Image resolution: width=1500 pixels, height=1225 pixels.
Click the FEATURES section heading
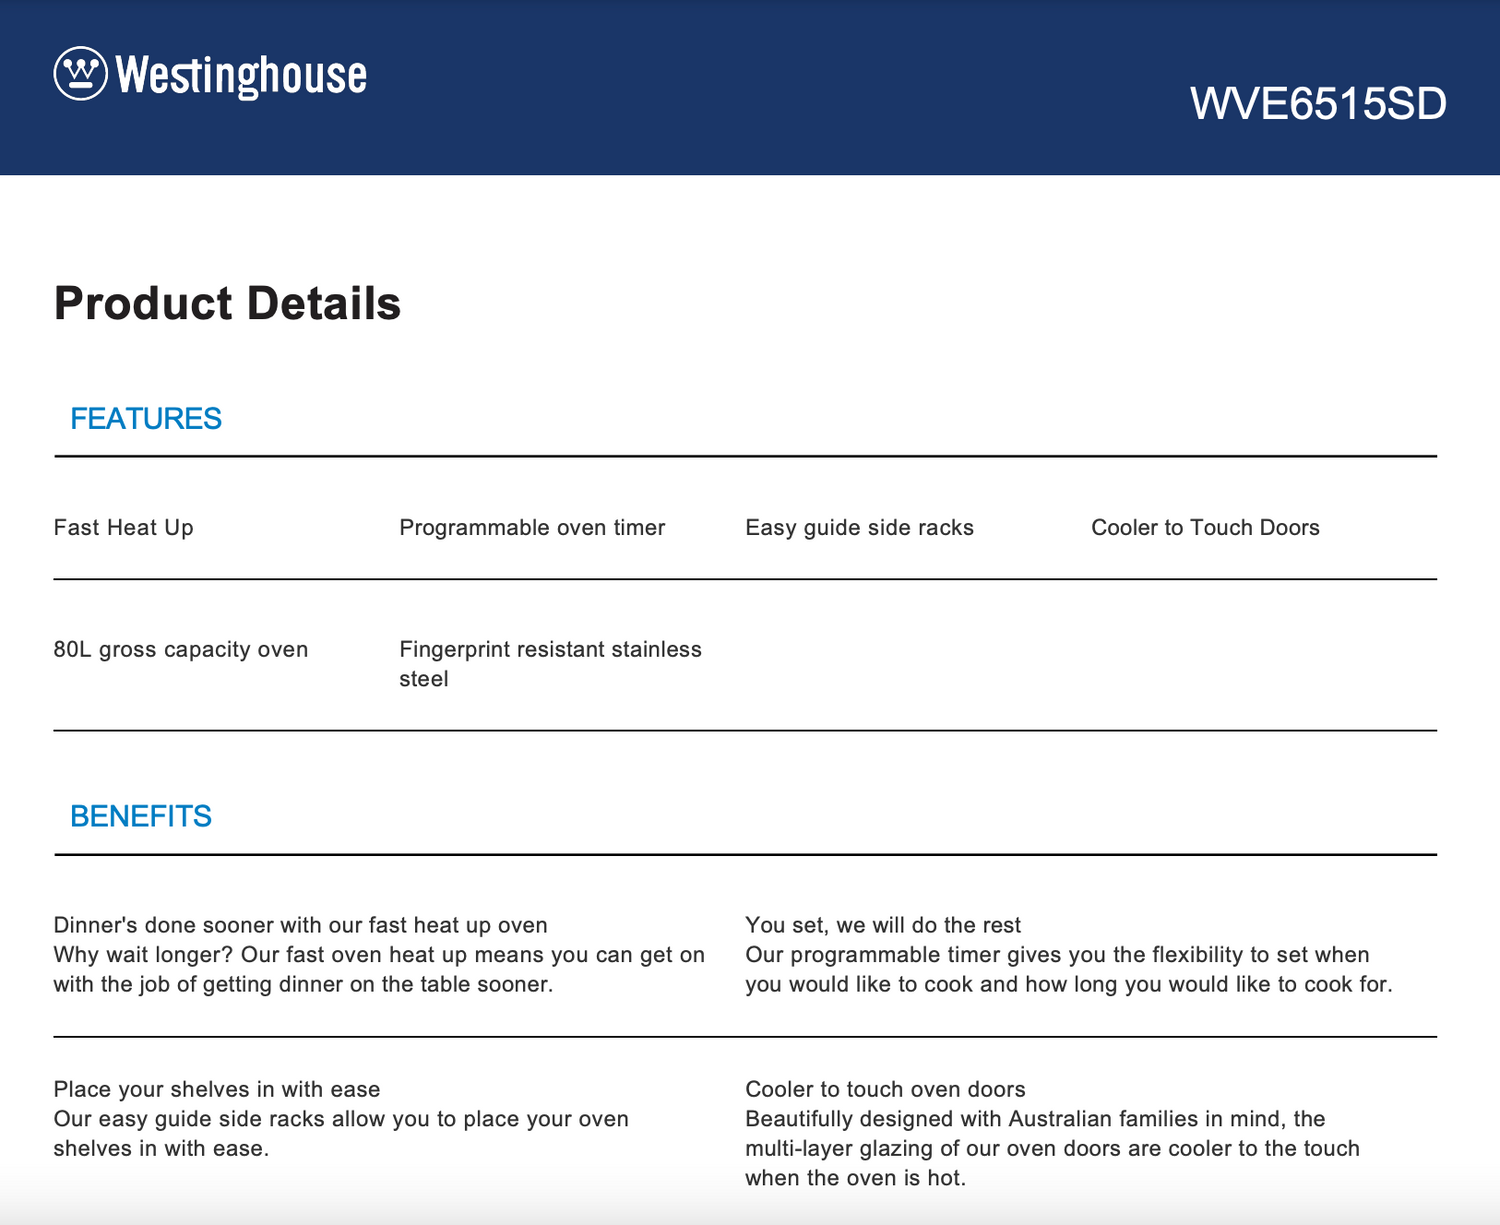point(146,418)
